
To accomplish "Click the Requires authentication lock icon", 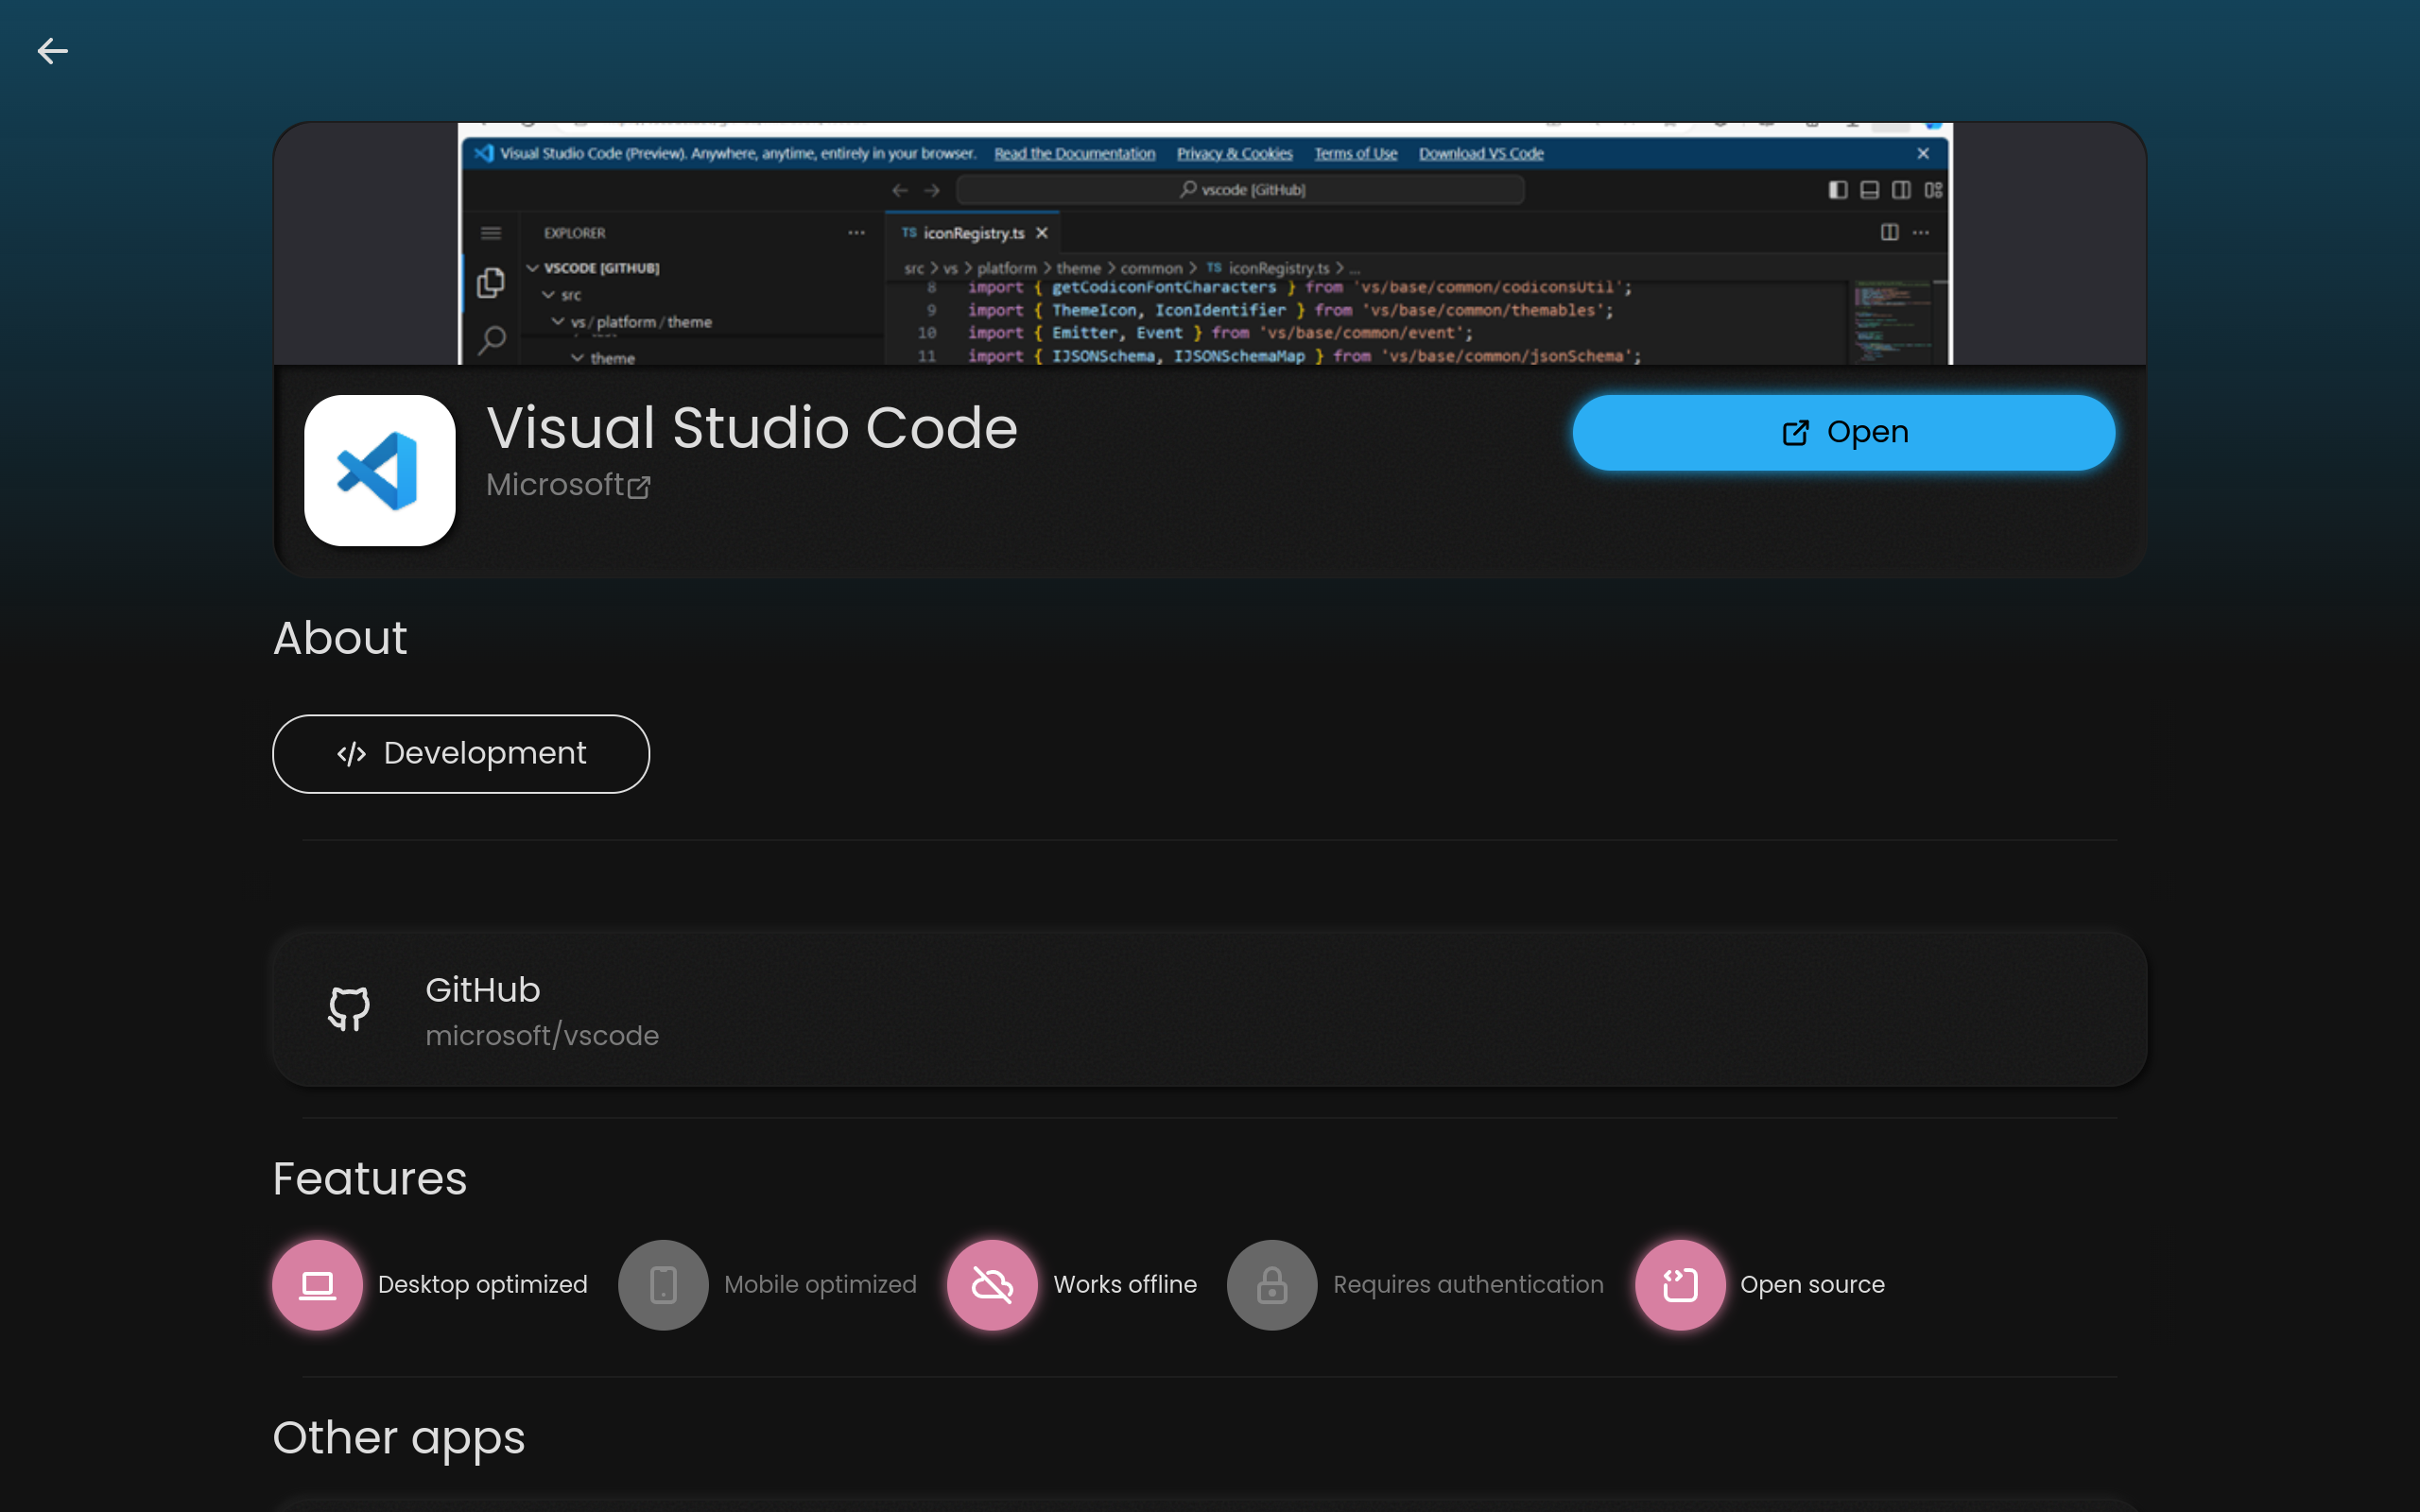I will click(1272, 1285).
